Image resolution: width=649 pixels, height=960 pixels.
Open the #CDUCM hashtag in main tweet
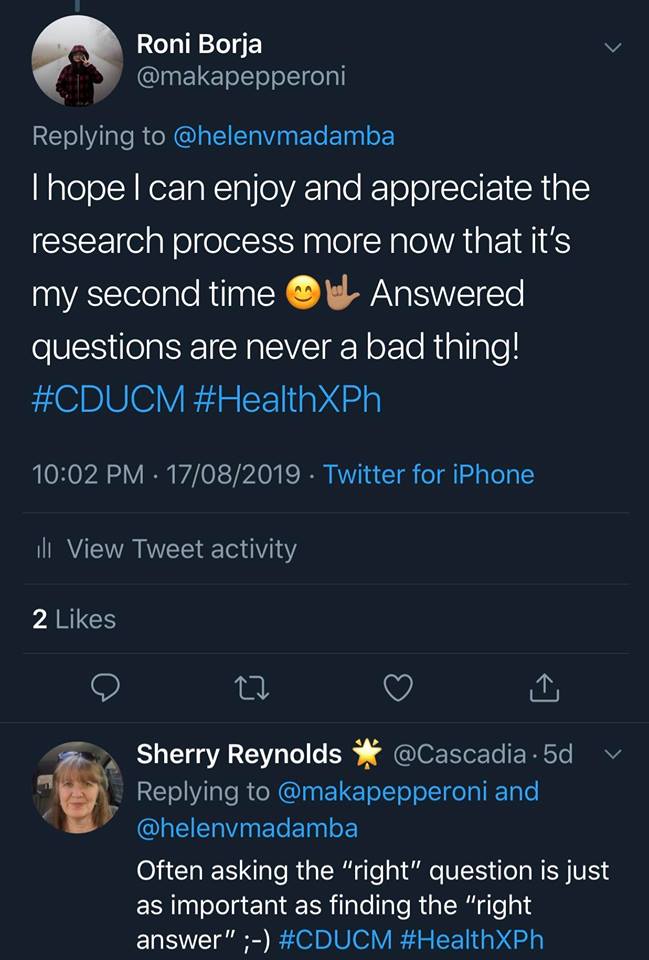(109, 400)
